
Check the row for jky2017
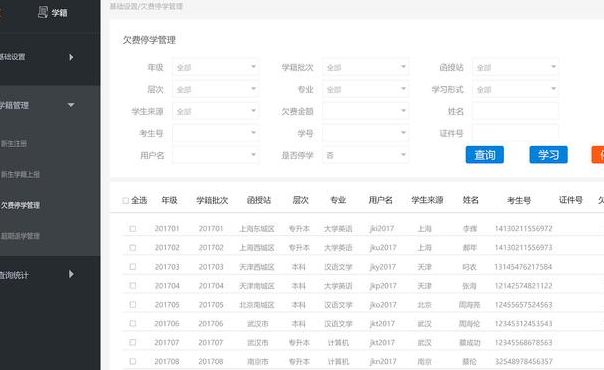coord(133,266)
